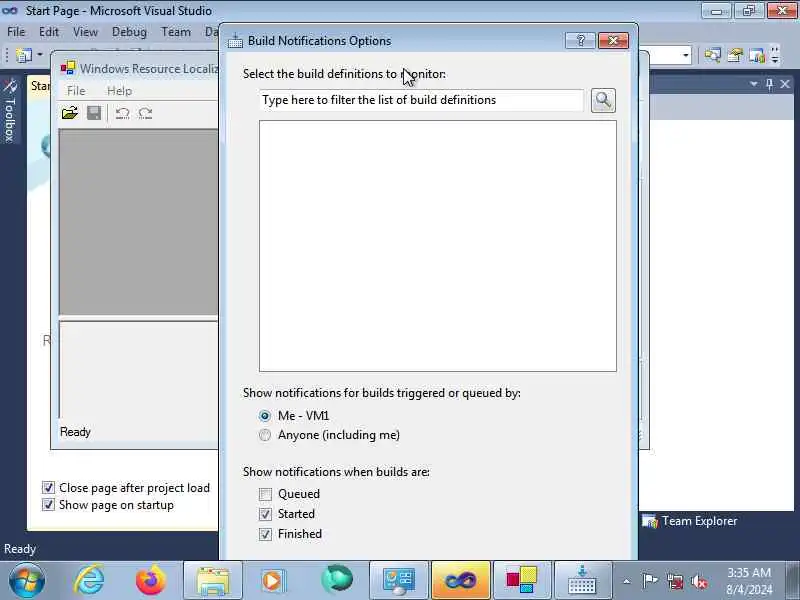800x600 pixels.
Task: Click the Action Center flag tray icon
Action: coord(651,581)
